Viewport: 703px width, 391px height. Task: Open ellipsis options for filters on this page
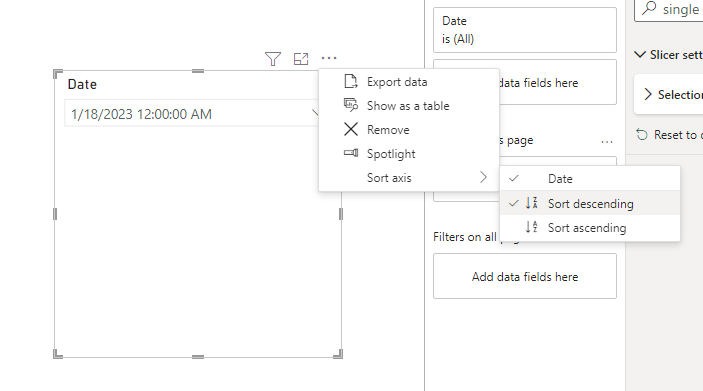pos(607,142)
